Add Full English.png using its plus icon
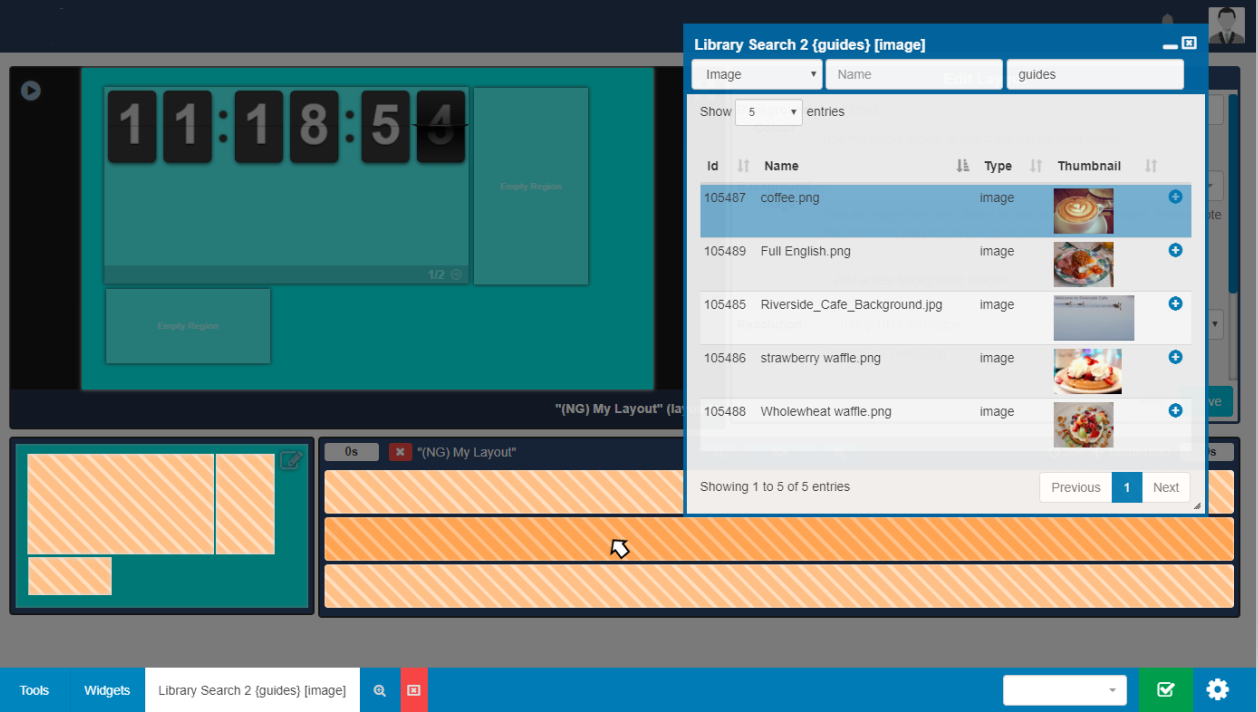The image size is (1258, 712). point(1175,250)
